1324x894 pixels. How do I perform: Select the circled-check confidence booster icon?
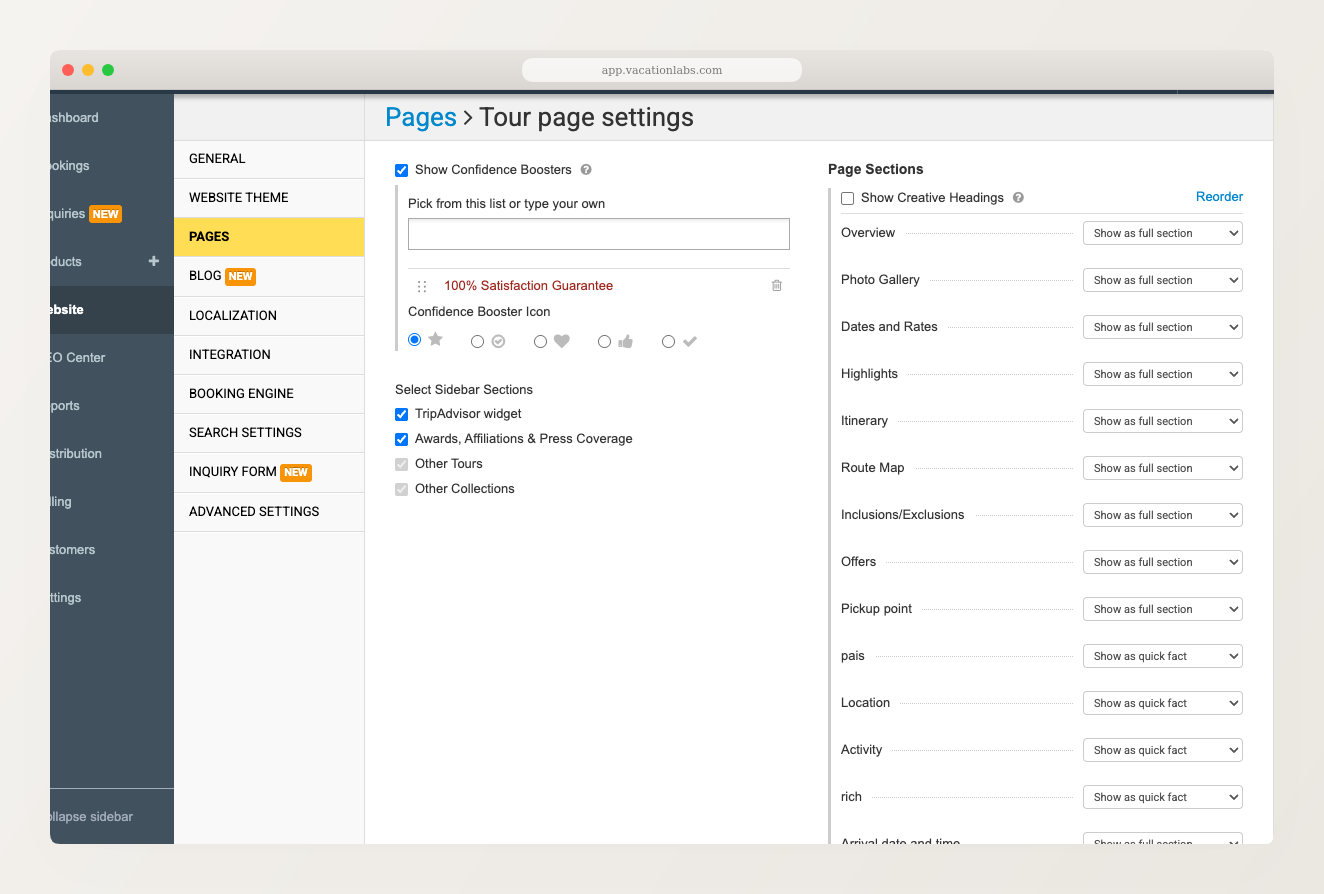click(478, 341)
